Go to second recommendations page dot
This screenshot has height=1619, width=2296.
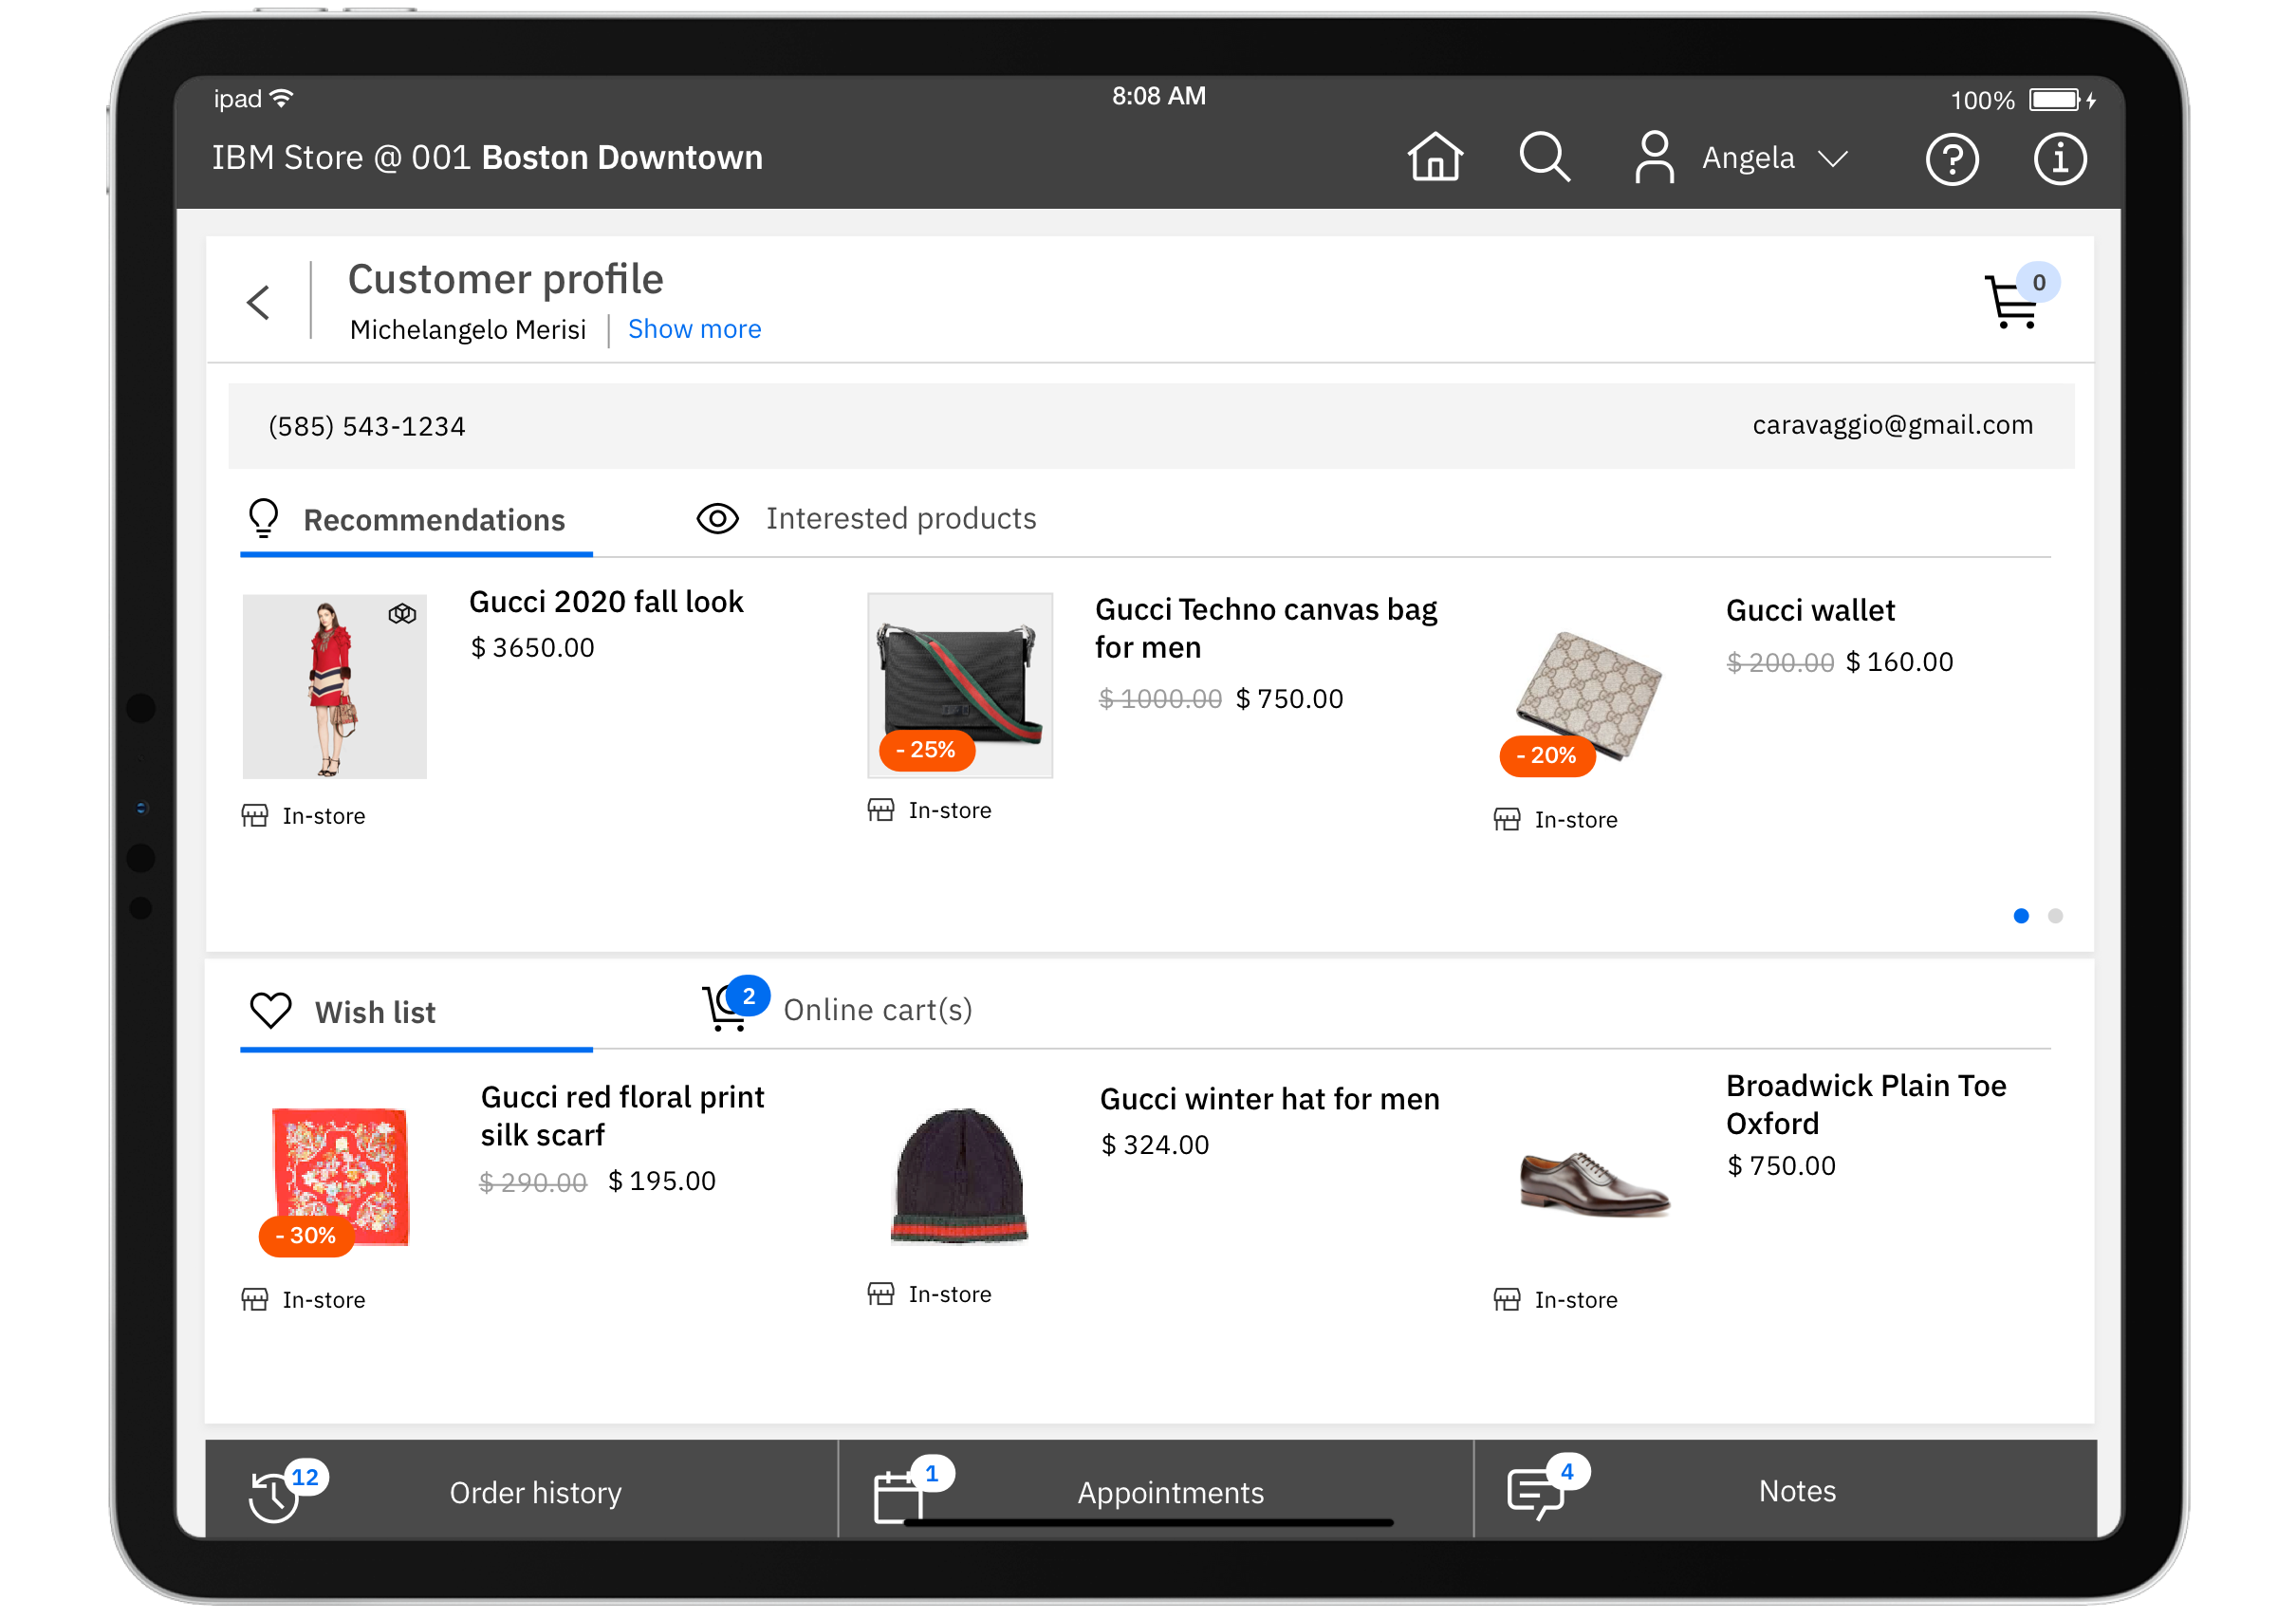coord(2055,916)
